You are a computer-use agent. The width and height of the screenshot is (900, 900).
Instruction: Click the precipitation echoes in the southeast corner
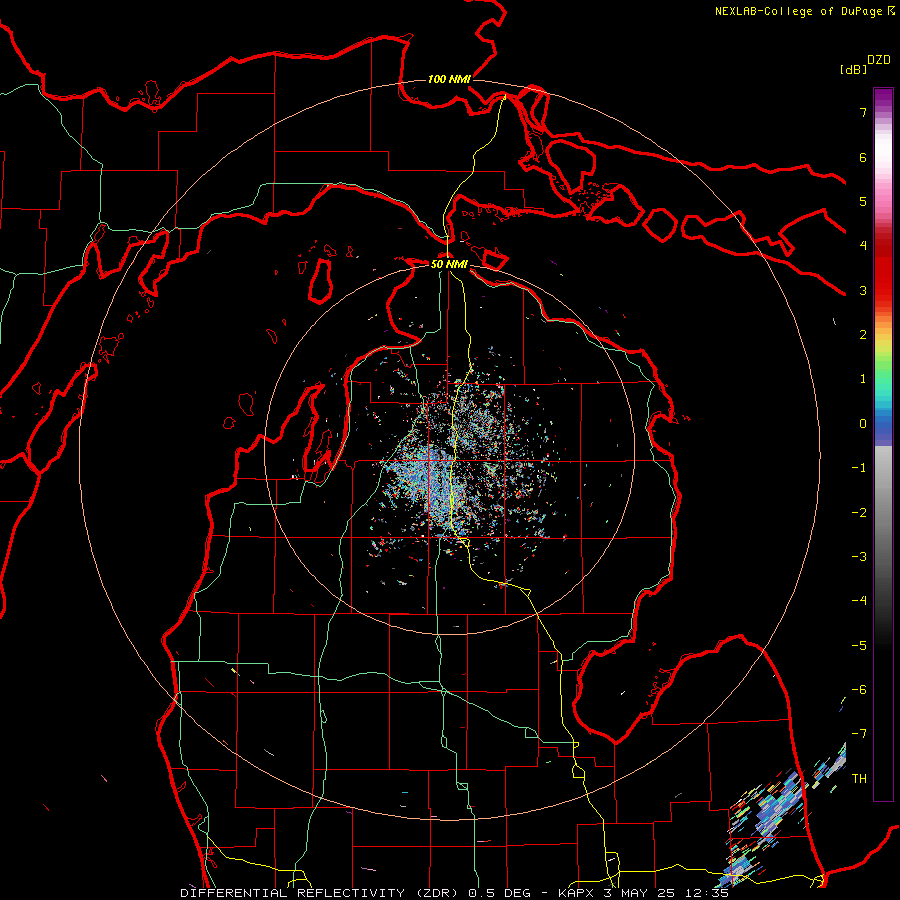(783, 815)
